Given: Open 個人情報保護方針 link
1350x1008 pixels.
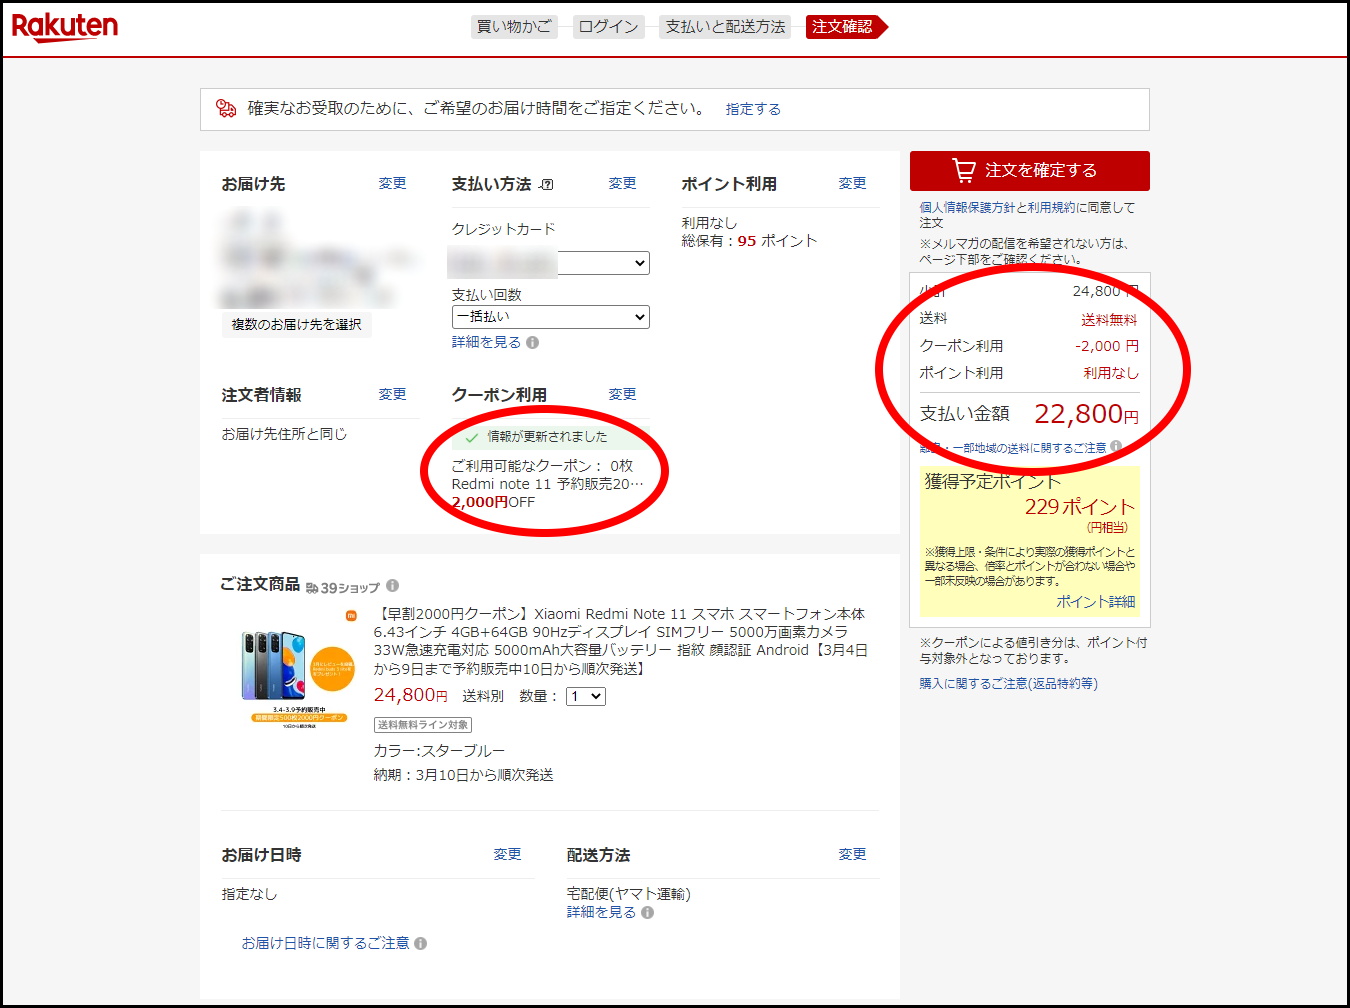Looking at the screenshot, I should coord(967,208).
